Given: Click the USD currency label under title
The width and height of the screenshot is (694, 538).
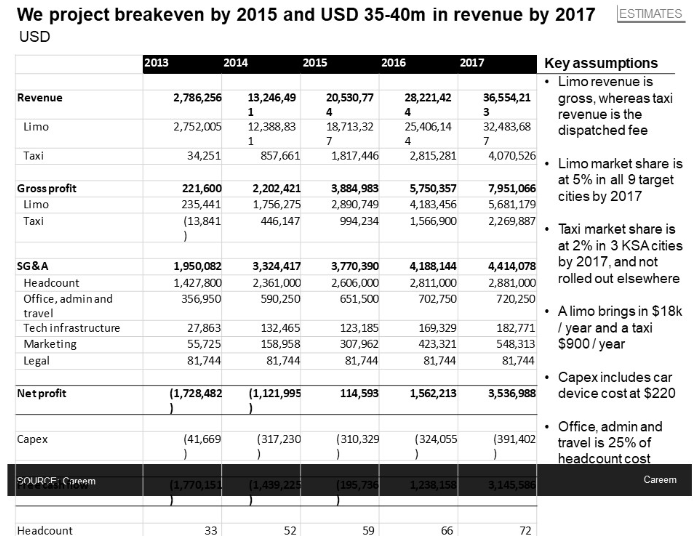Looking at the screenshot, I should [x=35, y=37].
